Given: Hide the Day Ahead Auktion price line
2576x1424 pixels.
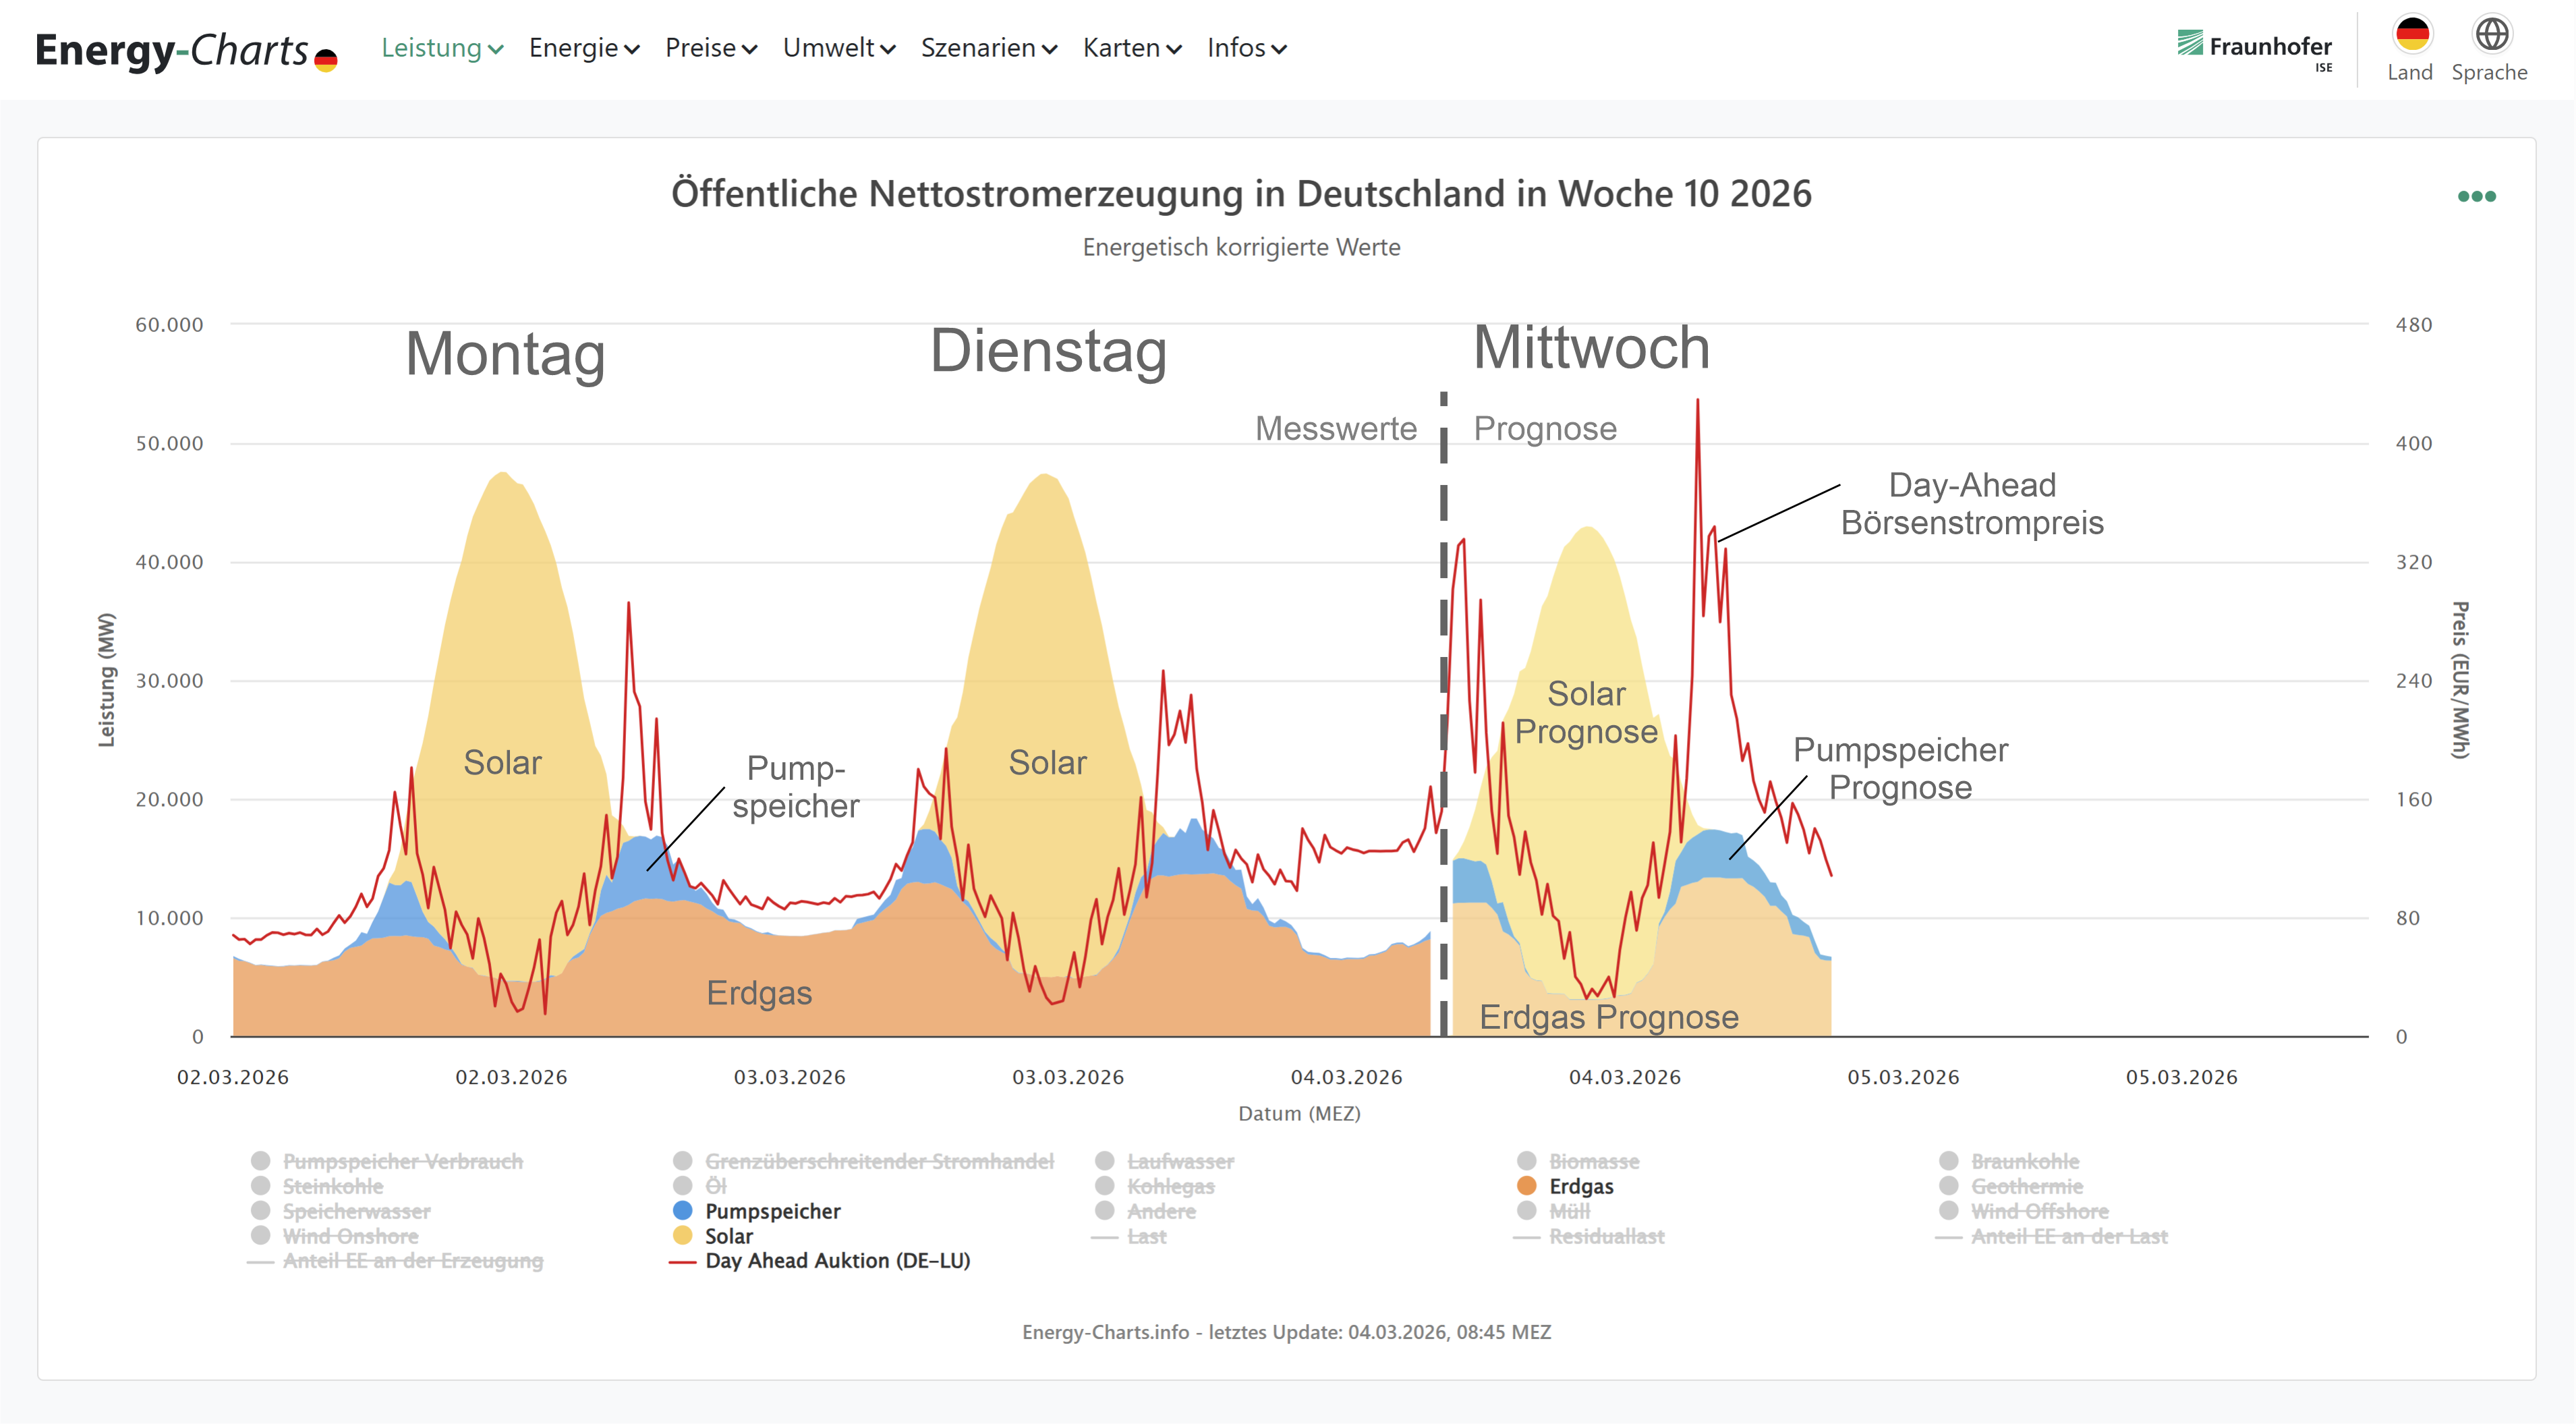Looking at the screenshot, I should point(837,1261).
